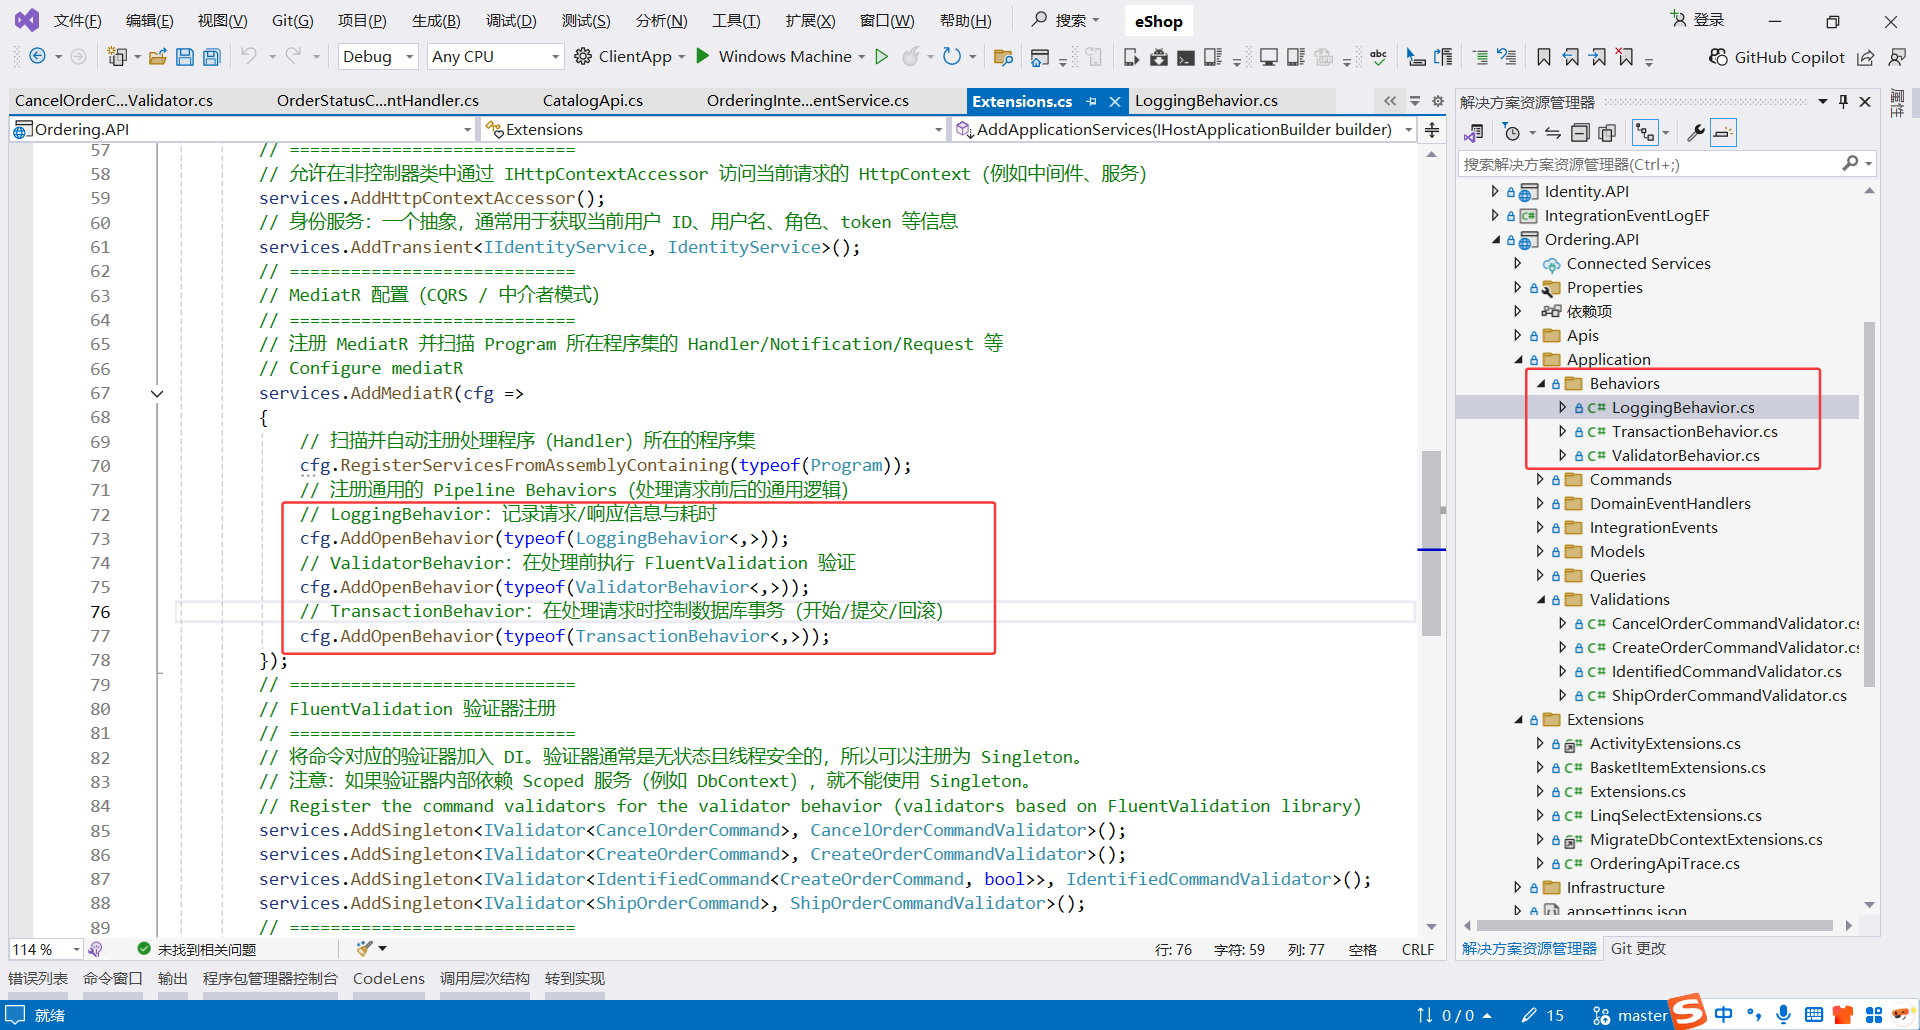1920x1030 pixels.
Task: Collapse the Validations folder
Action: (1541, 600)
